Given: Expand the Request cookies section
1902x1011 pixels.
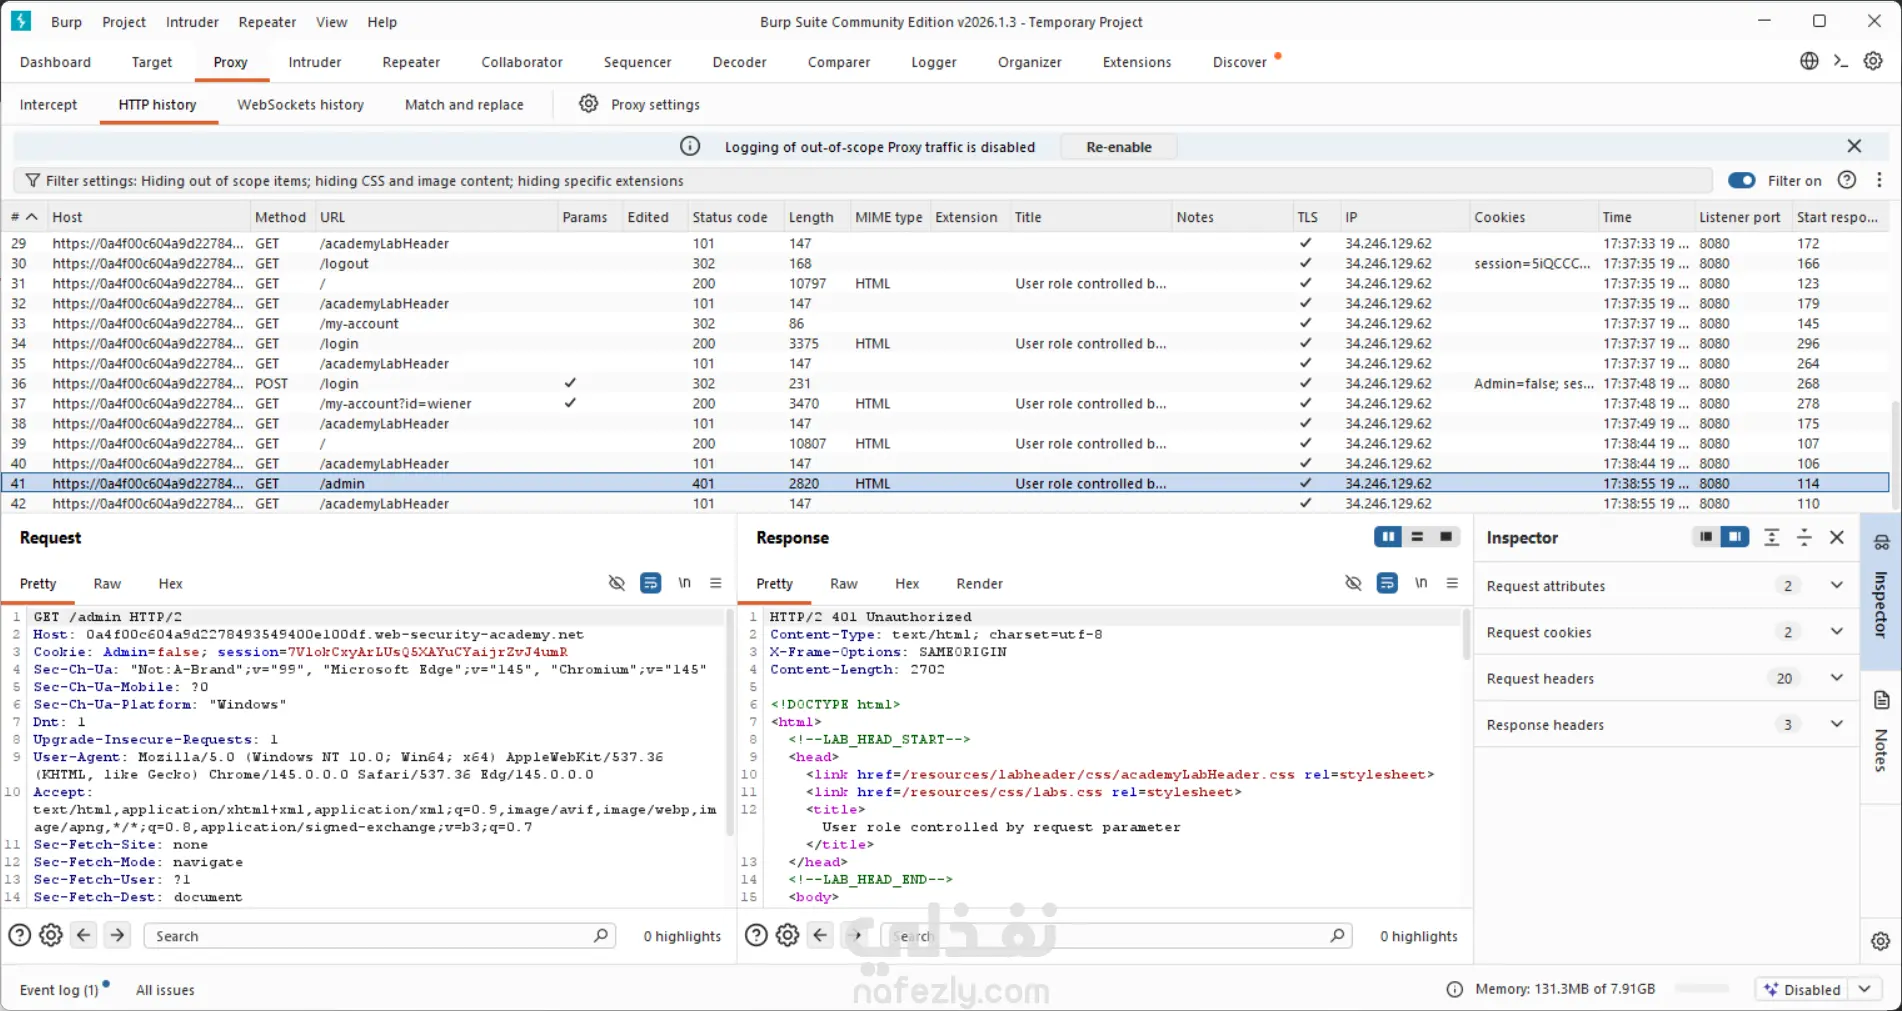Looking at the screenshot, I should click(x=1836, y=631).
